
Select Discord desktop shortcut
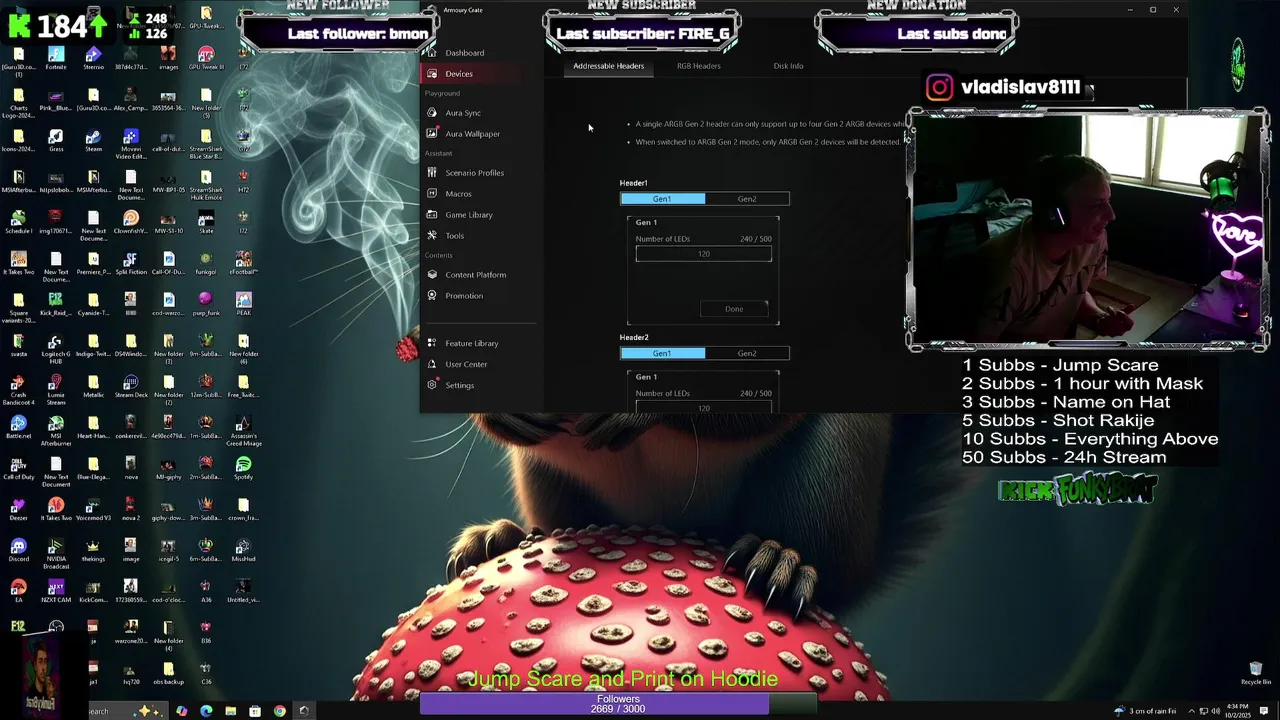(x=18, y=550)
